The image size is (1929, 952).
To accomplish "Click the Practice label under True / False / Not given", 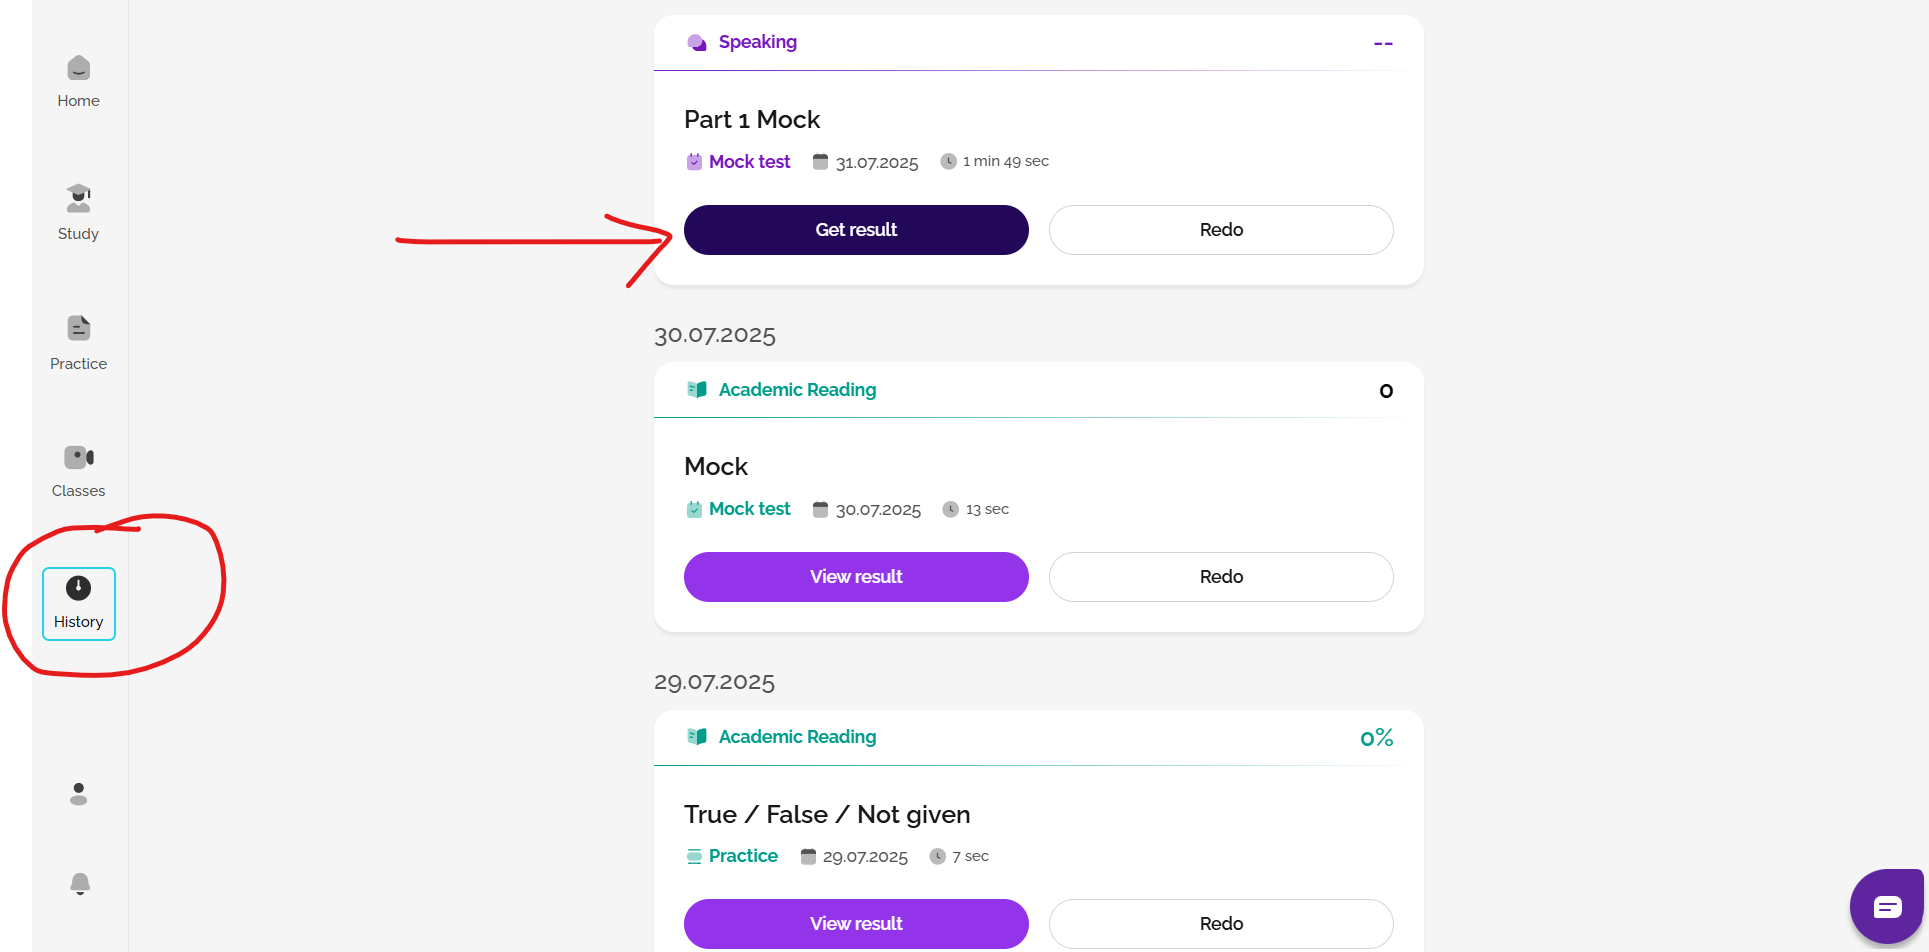I will 743,856.
